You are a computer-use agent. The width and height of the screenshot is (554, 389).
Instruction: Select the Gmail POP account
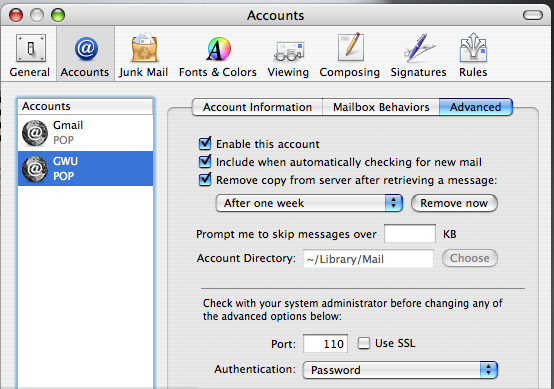[x=86, y=133]
